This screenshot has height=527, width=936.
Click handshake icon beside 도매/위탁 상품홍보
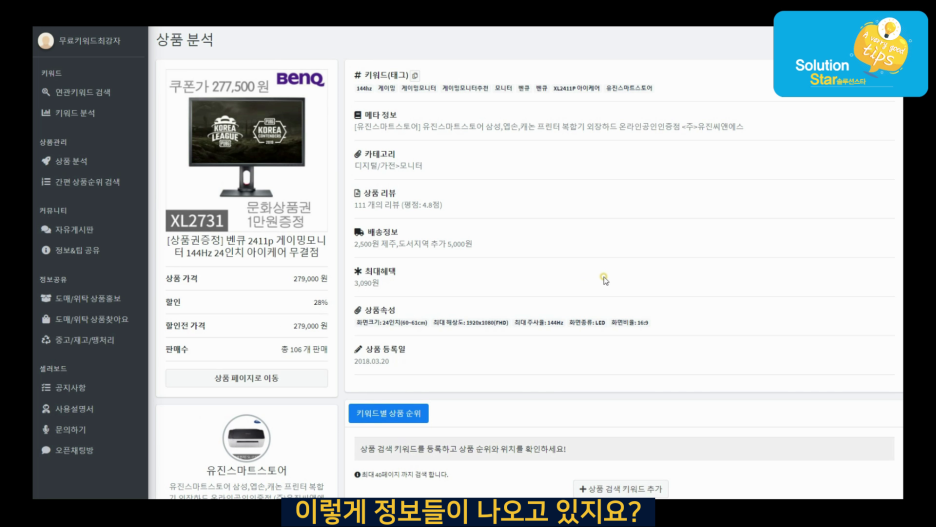tap(46, 298)
